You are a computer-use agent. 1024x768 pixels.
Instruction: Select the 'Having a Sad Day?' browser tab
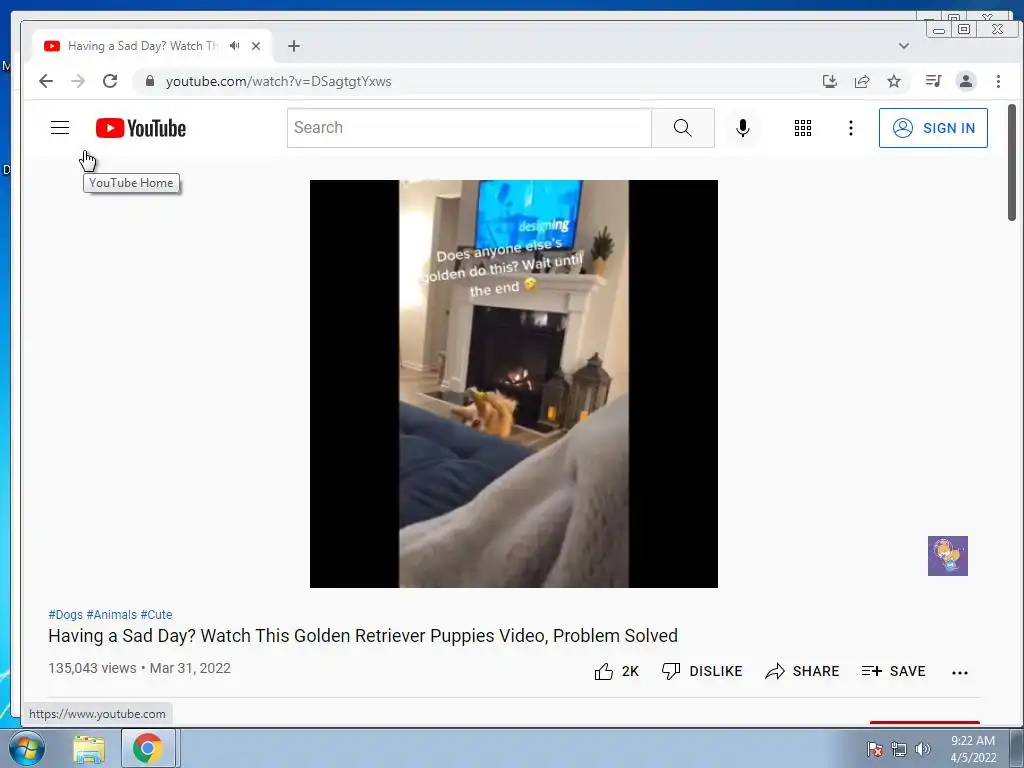(x=153, y=46)
